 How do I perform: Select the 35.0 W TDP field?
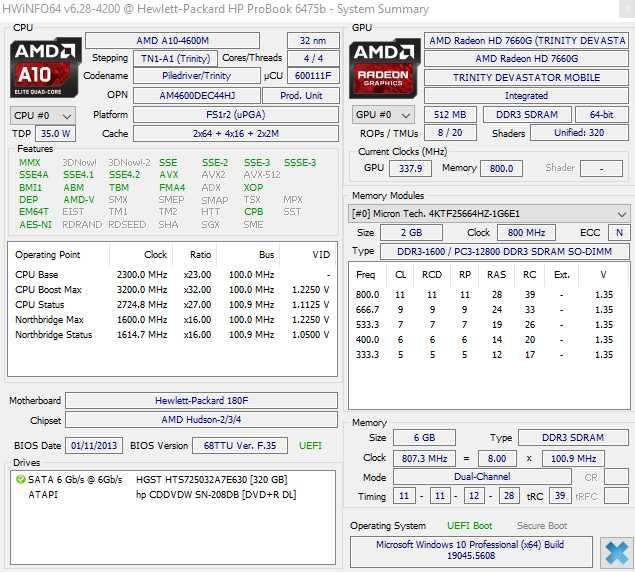[55, 134]
